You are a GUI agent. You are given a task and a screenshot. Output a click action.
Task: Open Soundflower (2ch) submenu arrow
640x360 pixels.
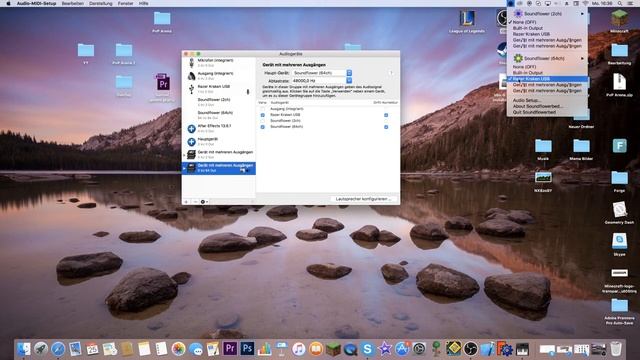click(x=582, y=13)
